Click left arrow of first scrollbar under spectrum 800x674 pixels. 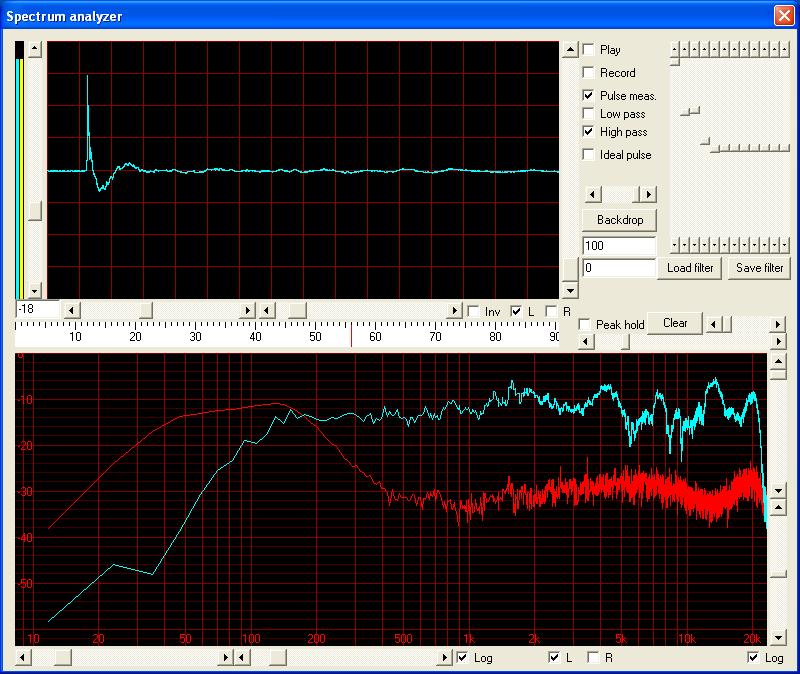(x=23, y=658)
